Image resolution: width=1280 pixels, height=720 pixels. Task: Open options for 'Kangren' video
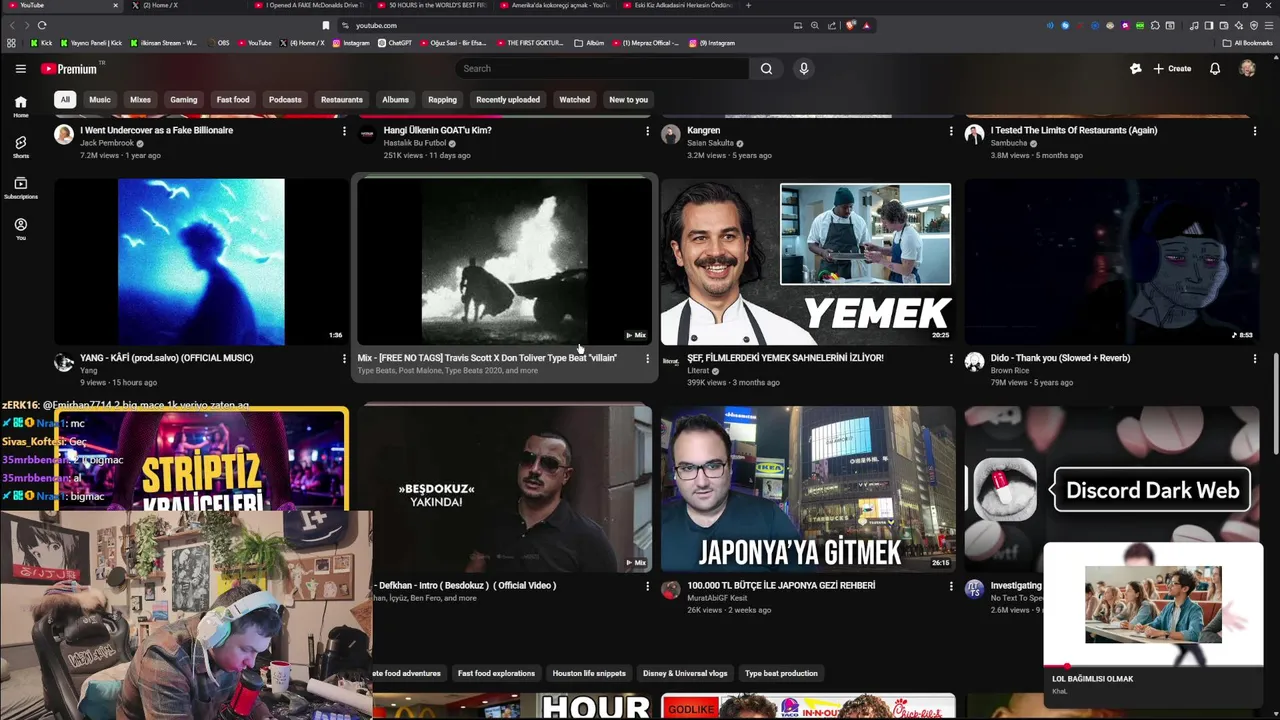(951, 131)
